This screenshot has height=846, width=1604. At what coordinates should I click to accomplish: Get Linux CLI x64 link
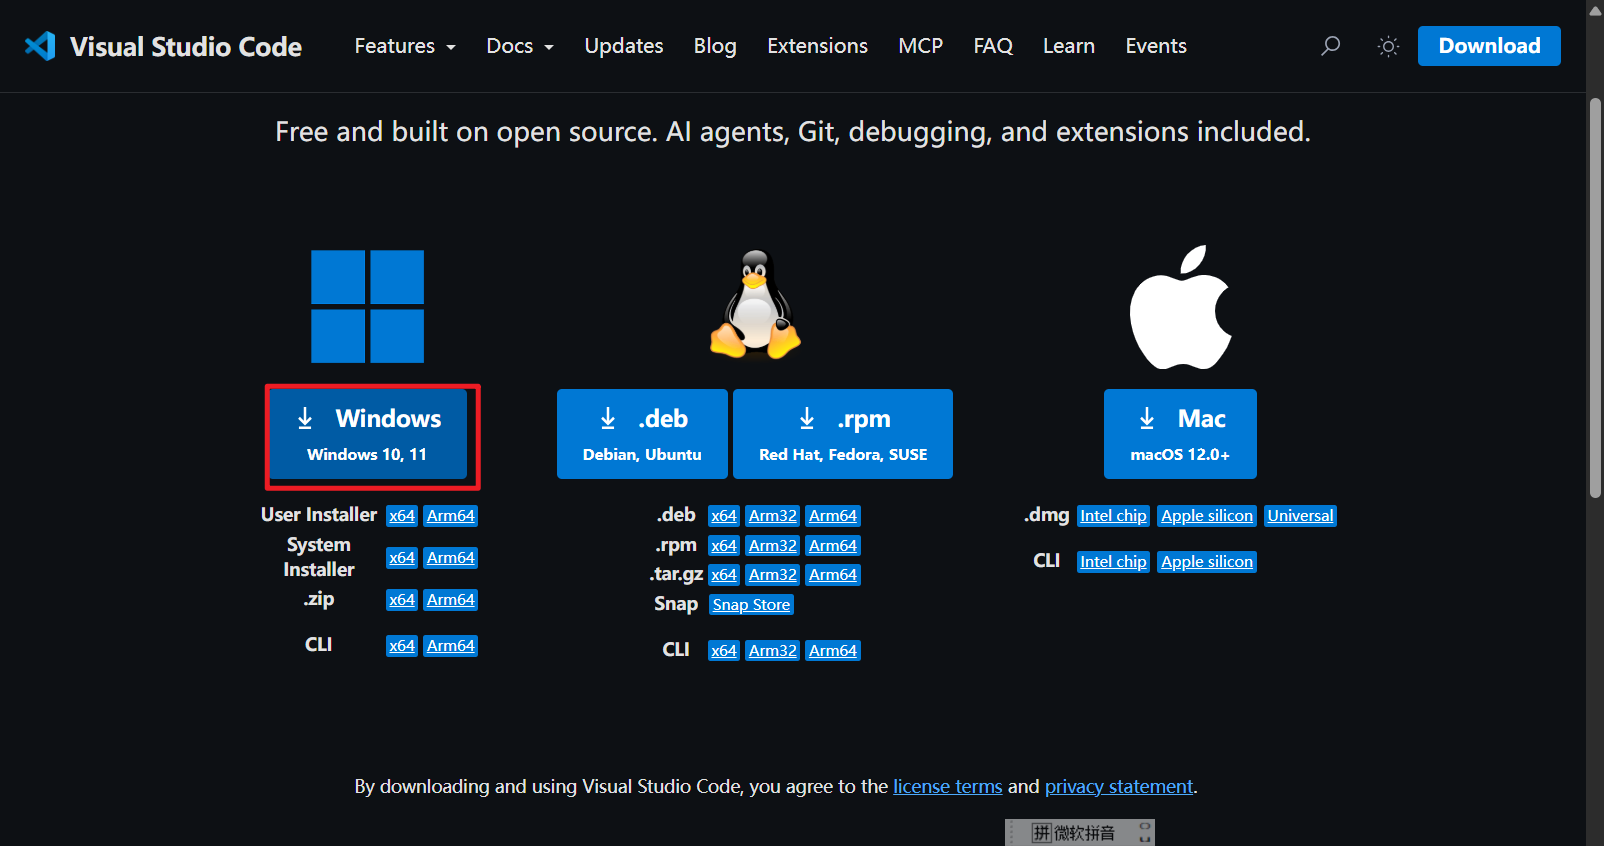pyautogui.click(x=724, y=651)
